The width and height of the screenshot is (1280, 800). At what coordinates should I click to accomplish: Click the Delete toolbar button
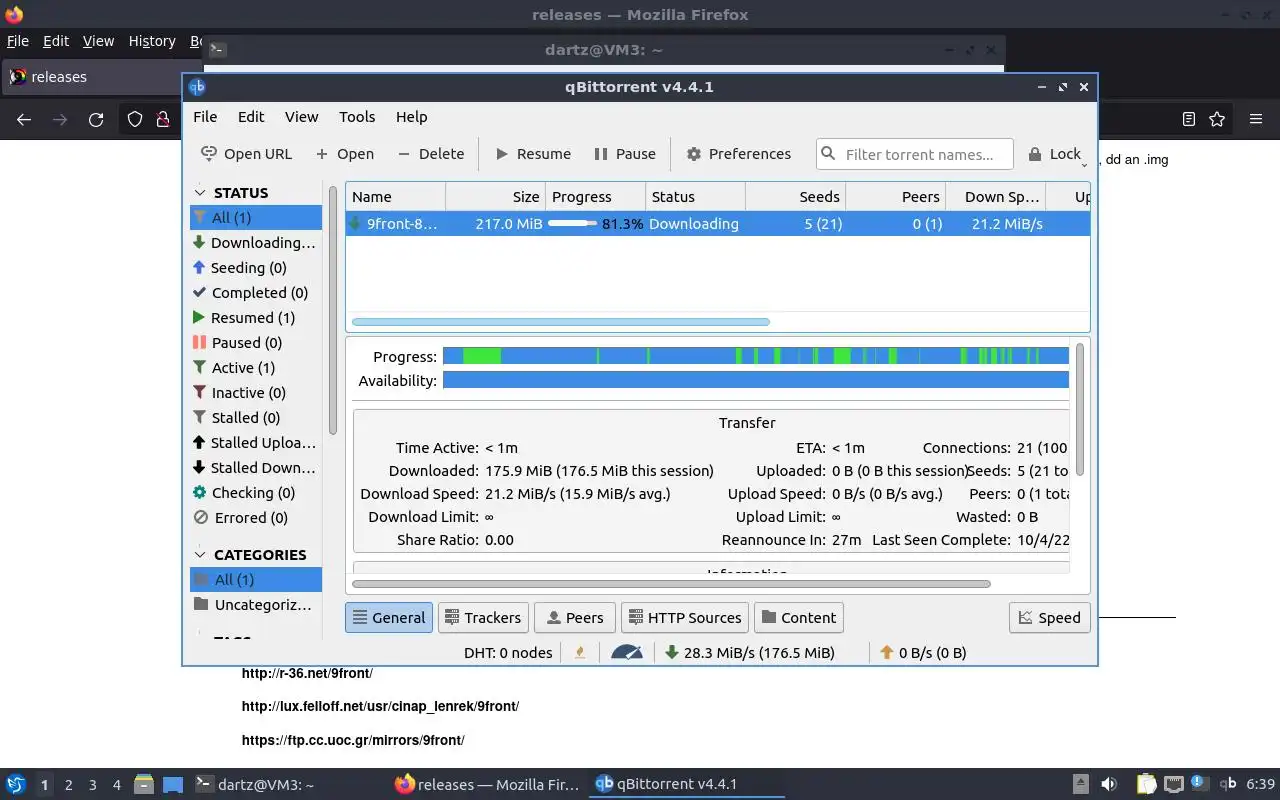(431, 154)
